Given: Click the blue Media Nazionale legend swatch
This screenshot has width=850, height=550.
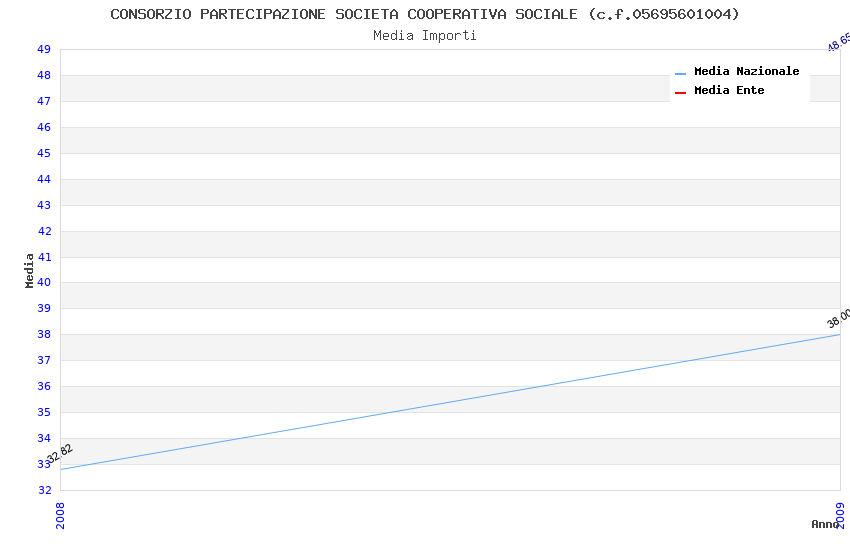Looking at the screenshot, I should (680, 74).
